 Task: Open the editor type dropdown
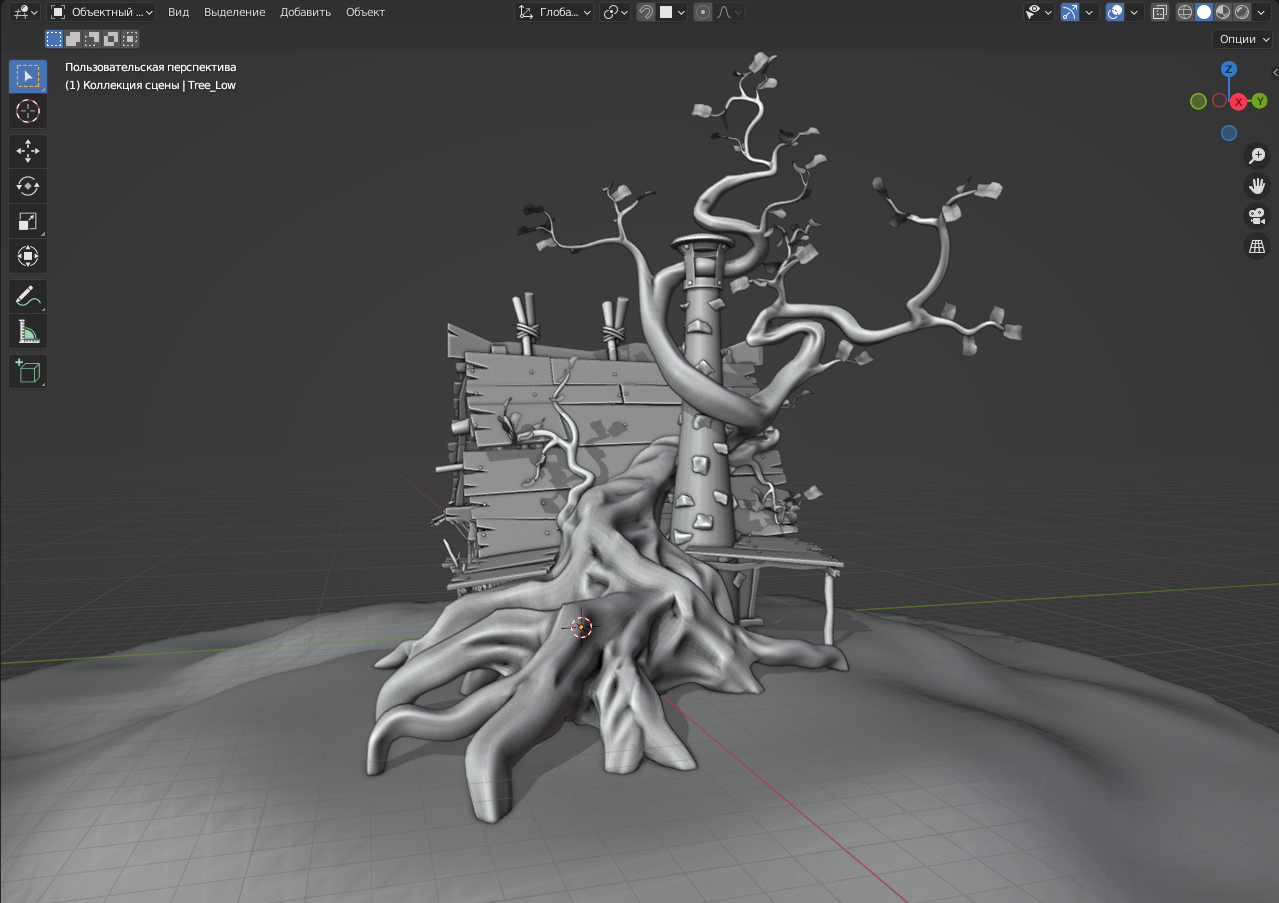[x=26, y=12]
